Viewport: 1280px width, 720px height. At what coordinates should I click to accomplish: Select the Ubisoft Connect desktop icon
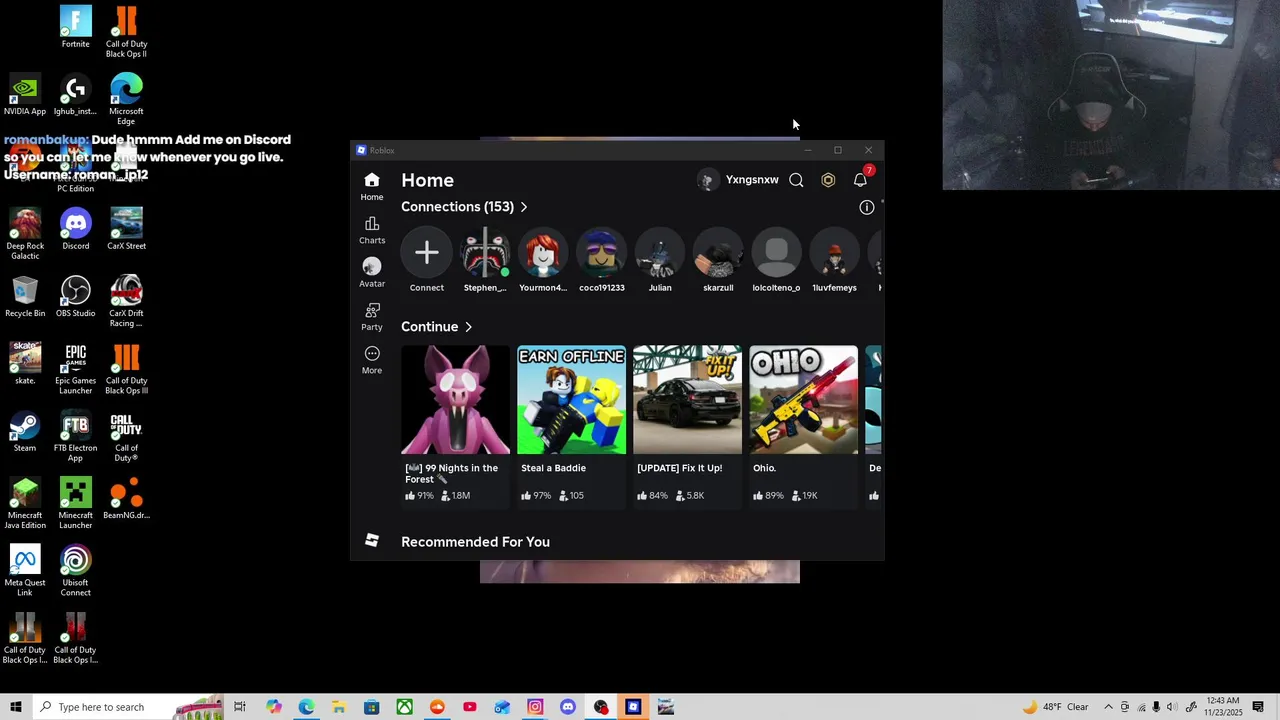[x=75, y=570]
